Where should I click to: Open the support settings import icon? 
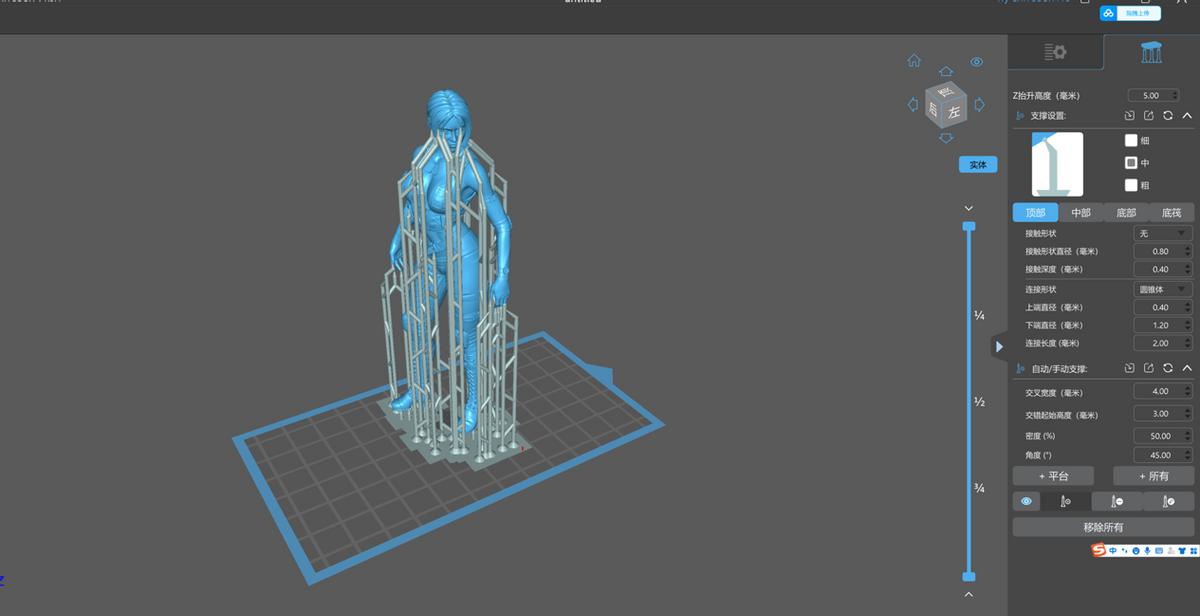pos(1130,115)
